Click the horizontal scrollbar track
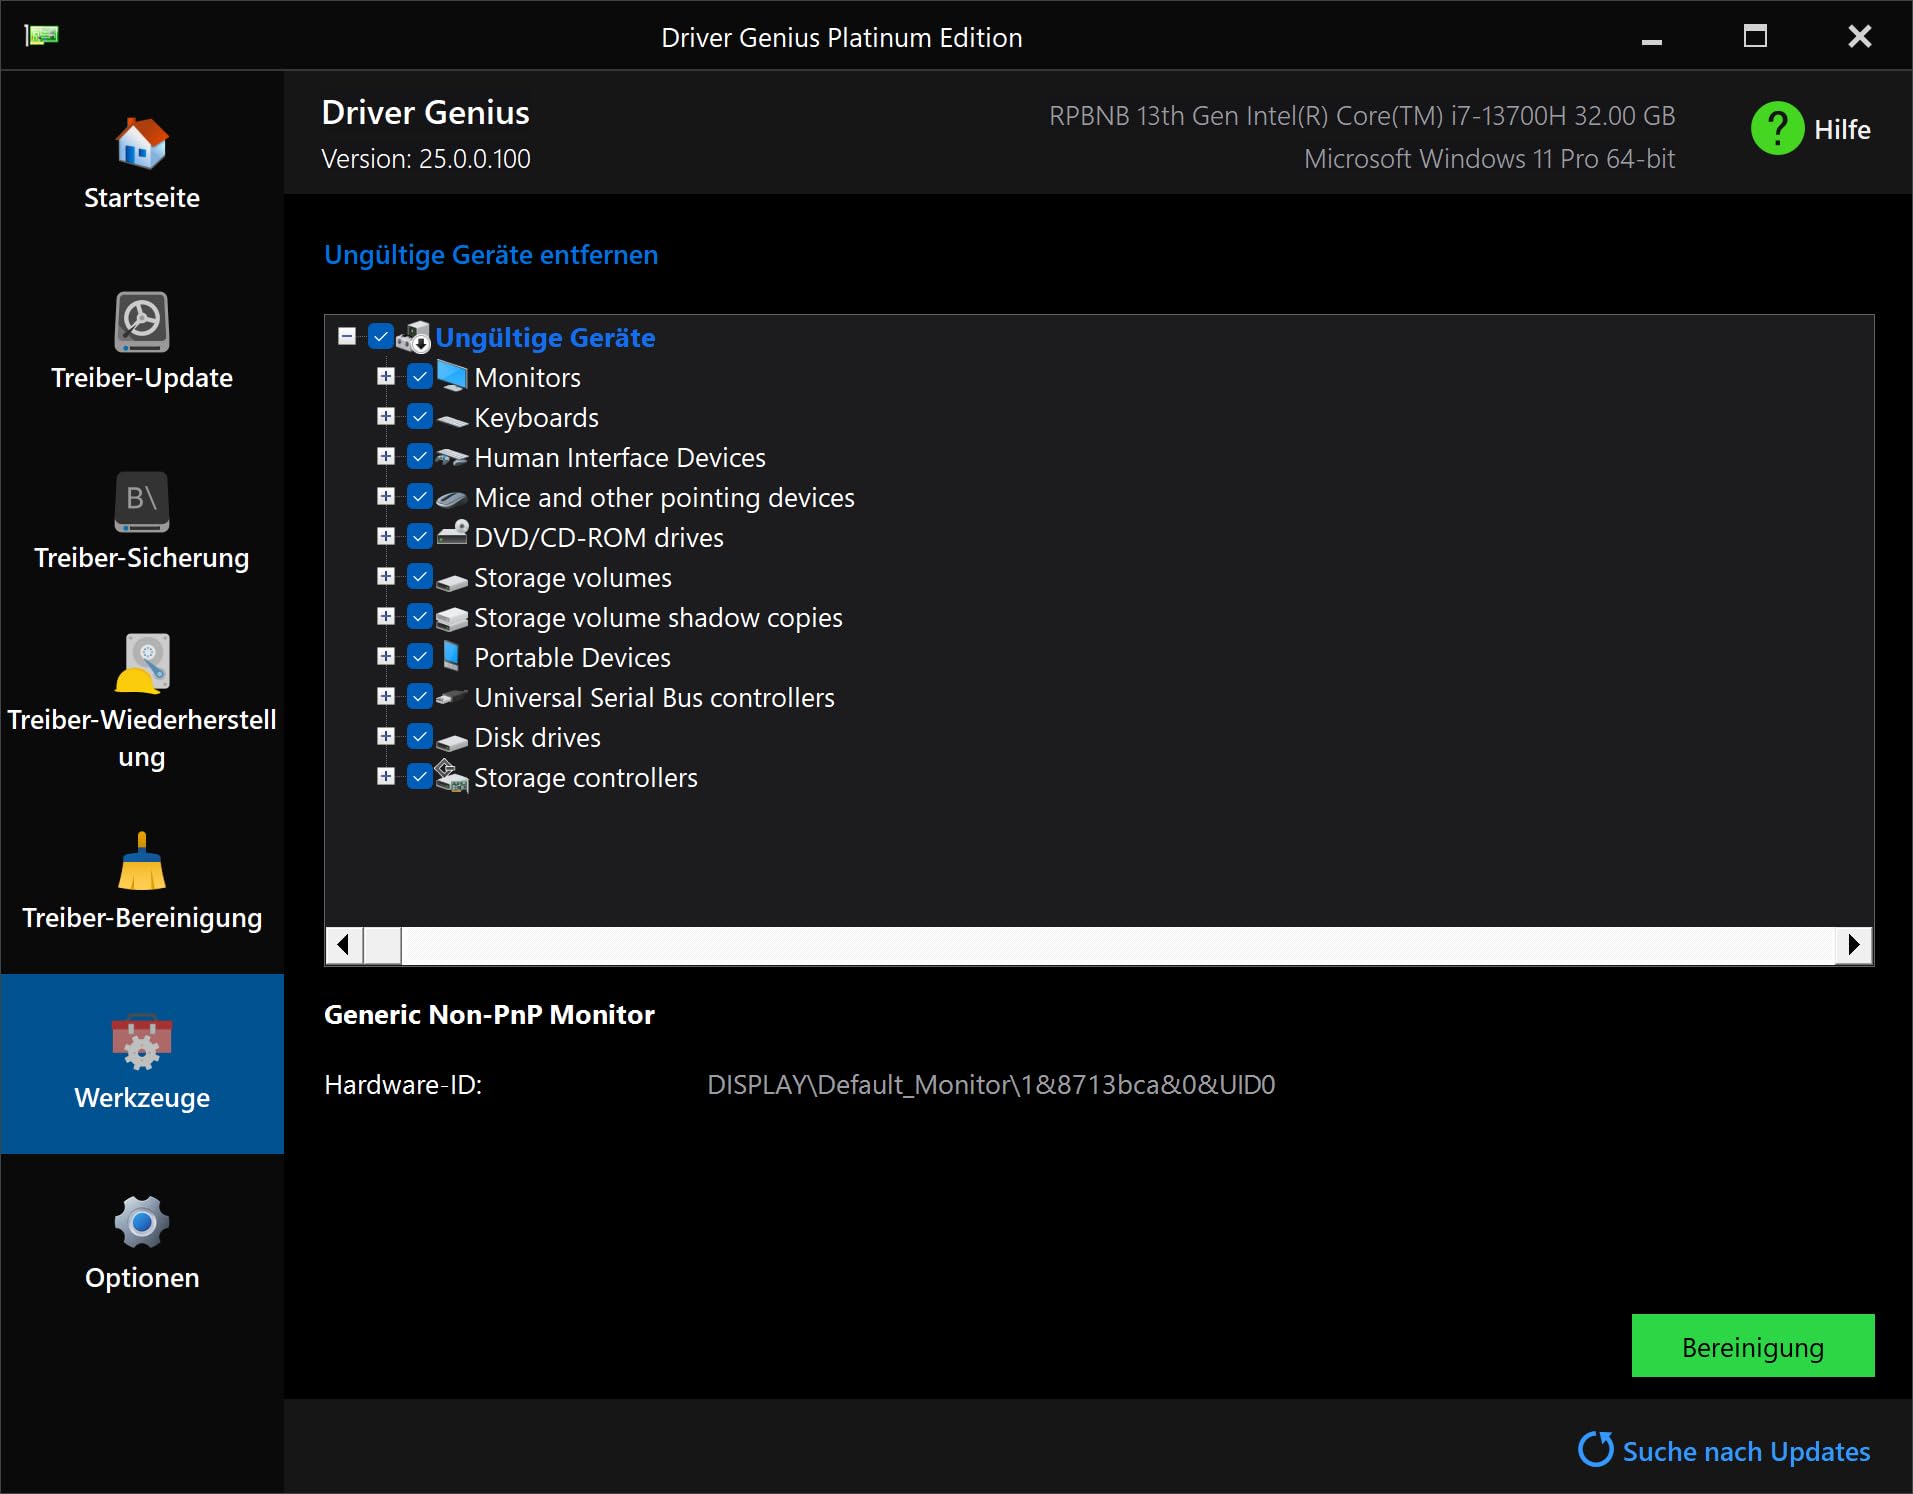 click(1118, 945)
